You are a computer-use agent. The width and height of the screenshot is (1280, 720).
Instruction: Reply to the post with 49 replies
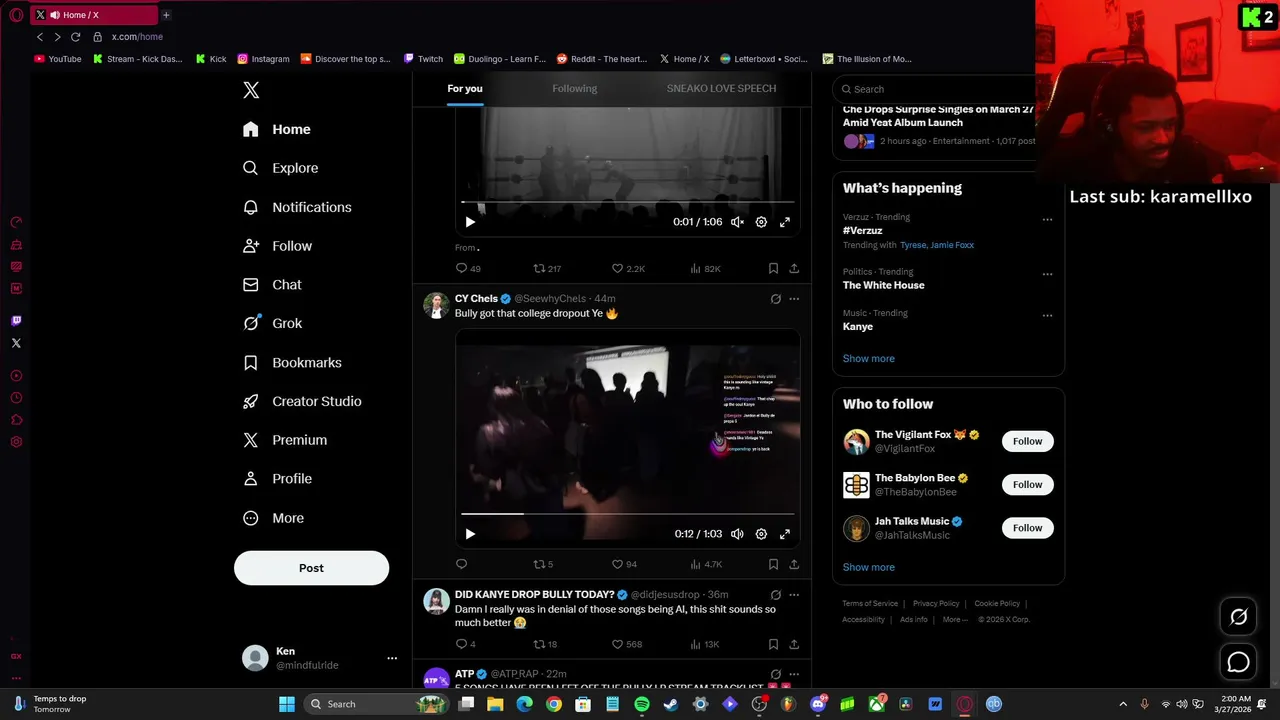[x=468, y=268]
